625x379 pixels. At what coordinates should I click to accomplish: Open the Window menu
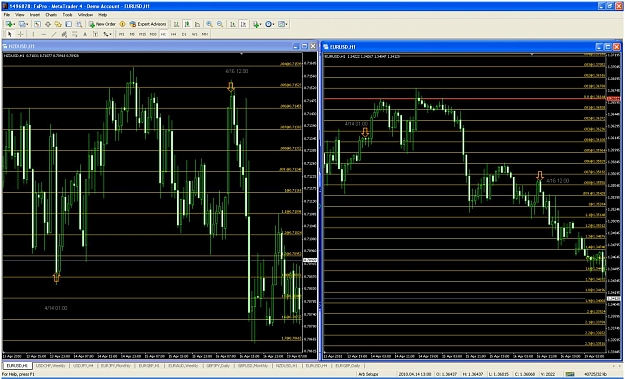point(85,15)
